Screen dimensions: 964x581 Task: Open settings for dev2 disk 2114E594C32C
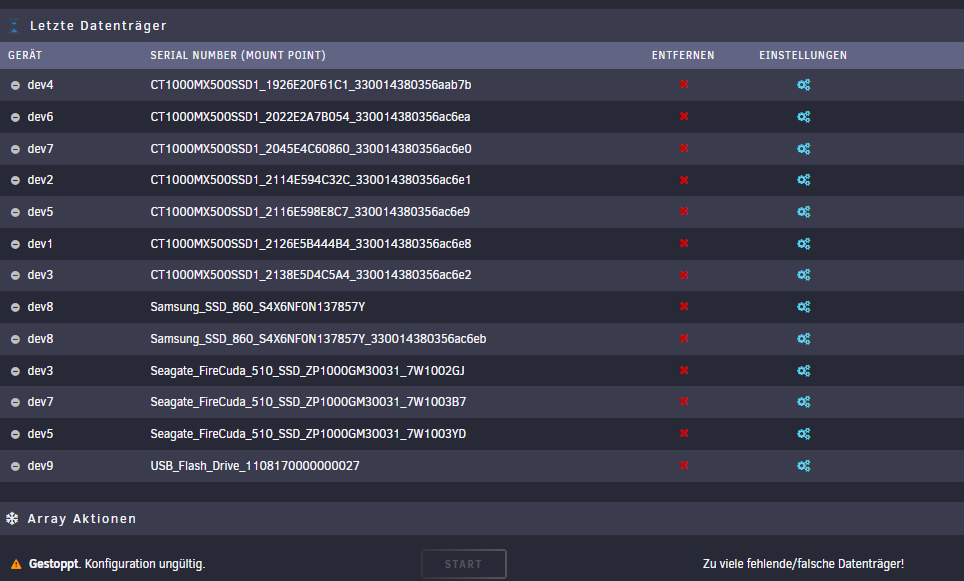[804, 180]
